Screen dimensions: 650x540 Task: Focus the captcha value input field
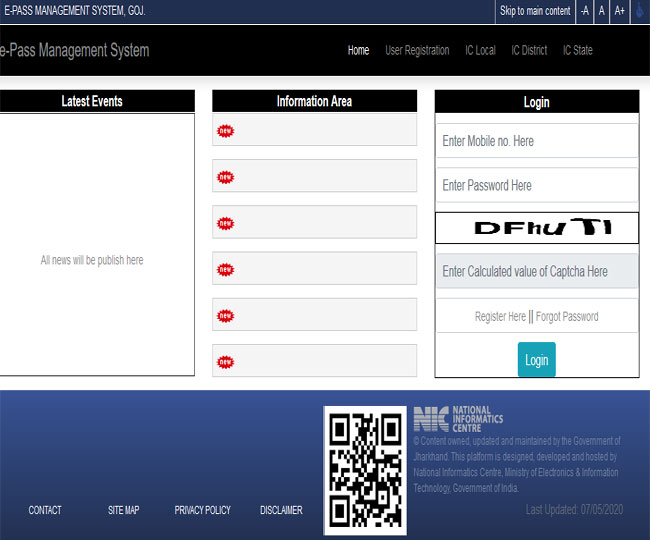536,271
